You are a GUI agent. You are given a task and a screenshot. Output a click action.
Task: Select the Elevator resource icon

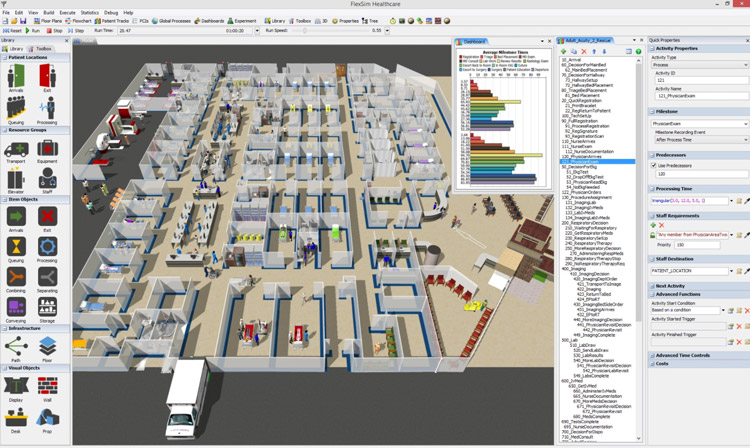[16, 179]
